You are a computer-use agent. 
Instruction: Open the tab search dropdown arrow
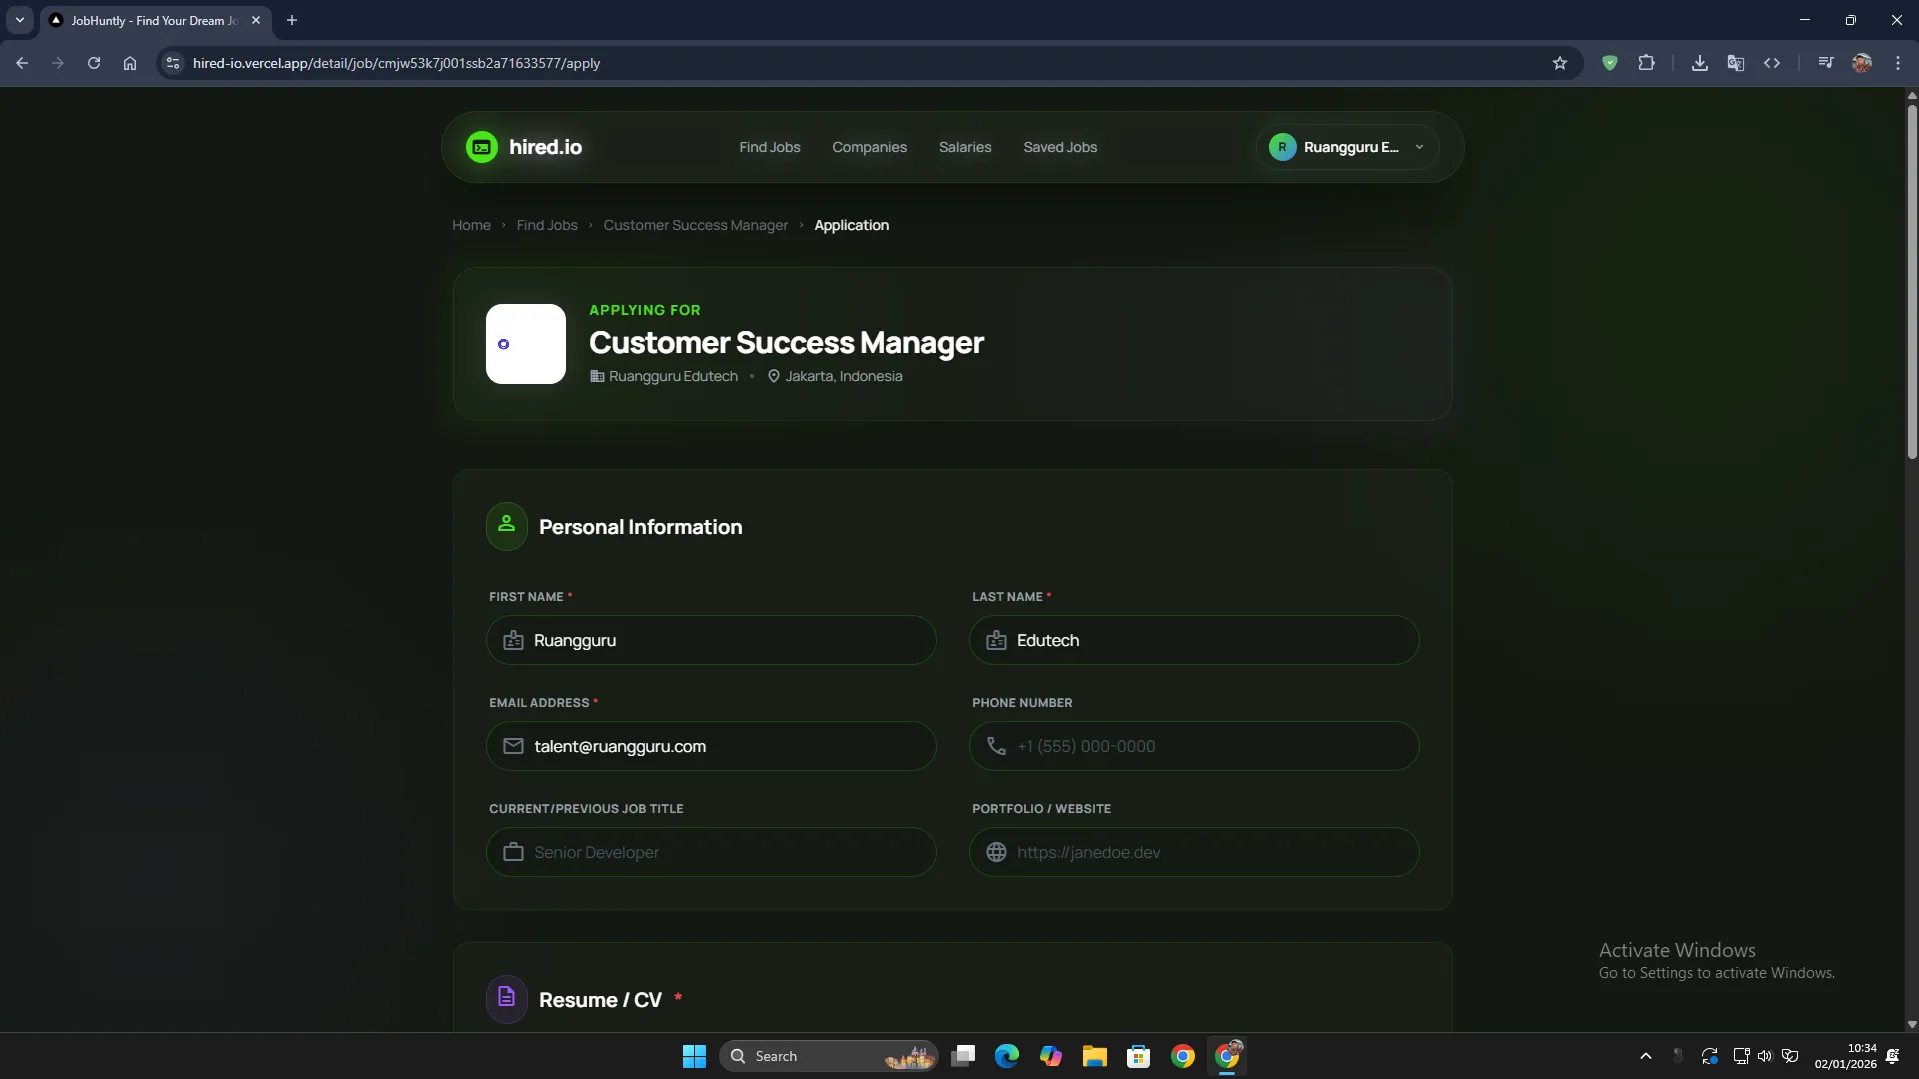pyautogui.click(x=20, y=20)
